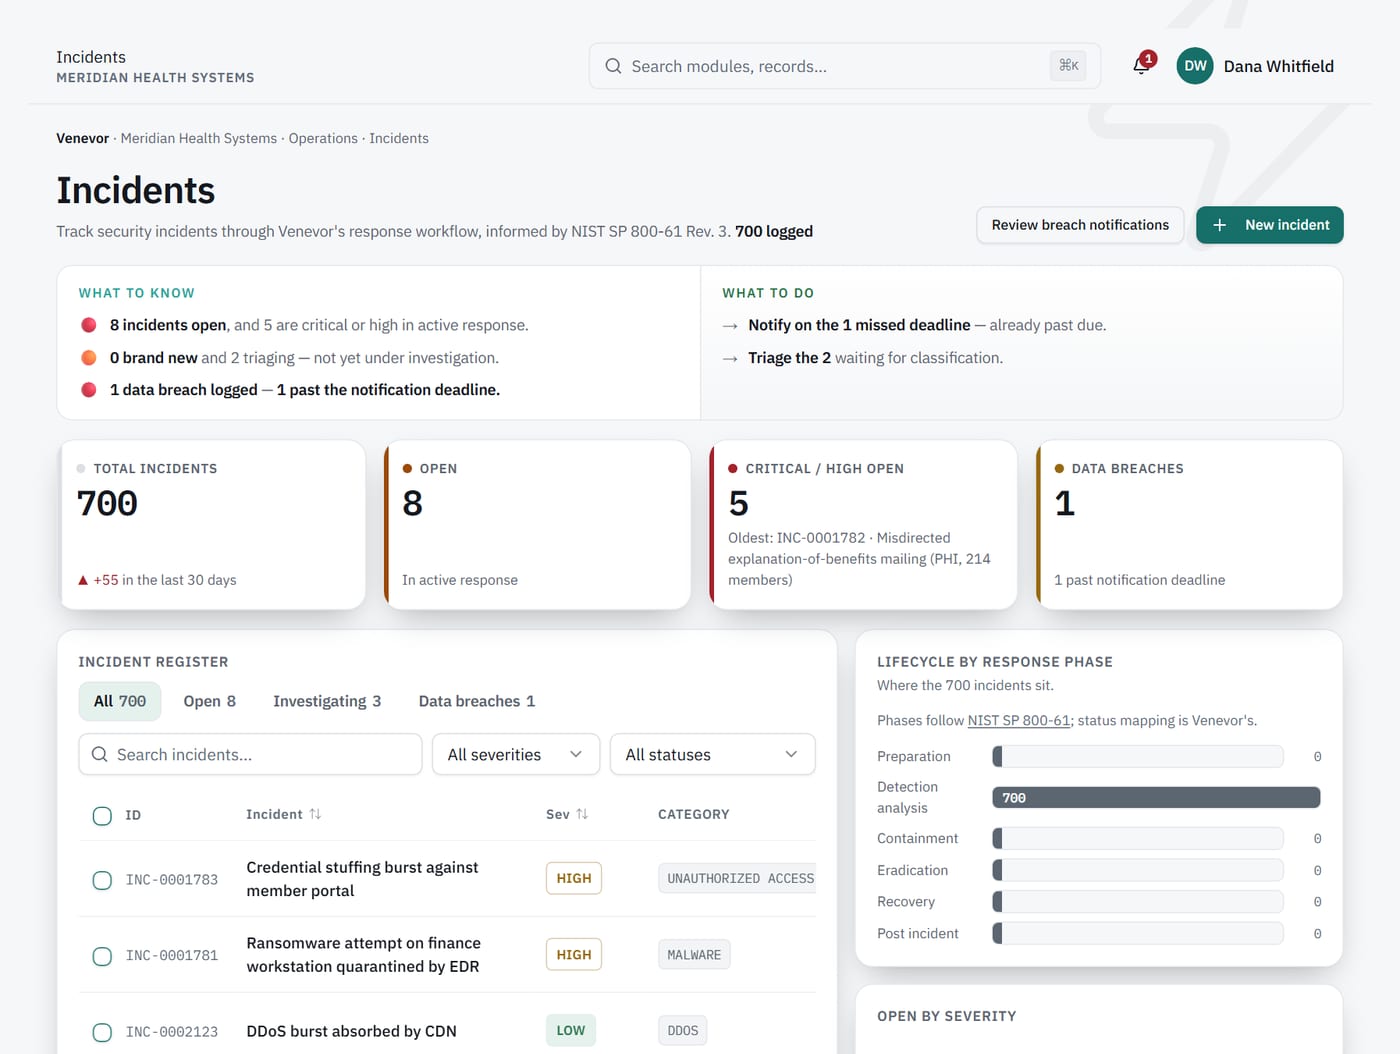Click the MALWARE category tag
1400x1054 pixels.
click(694, 955)
